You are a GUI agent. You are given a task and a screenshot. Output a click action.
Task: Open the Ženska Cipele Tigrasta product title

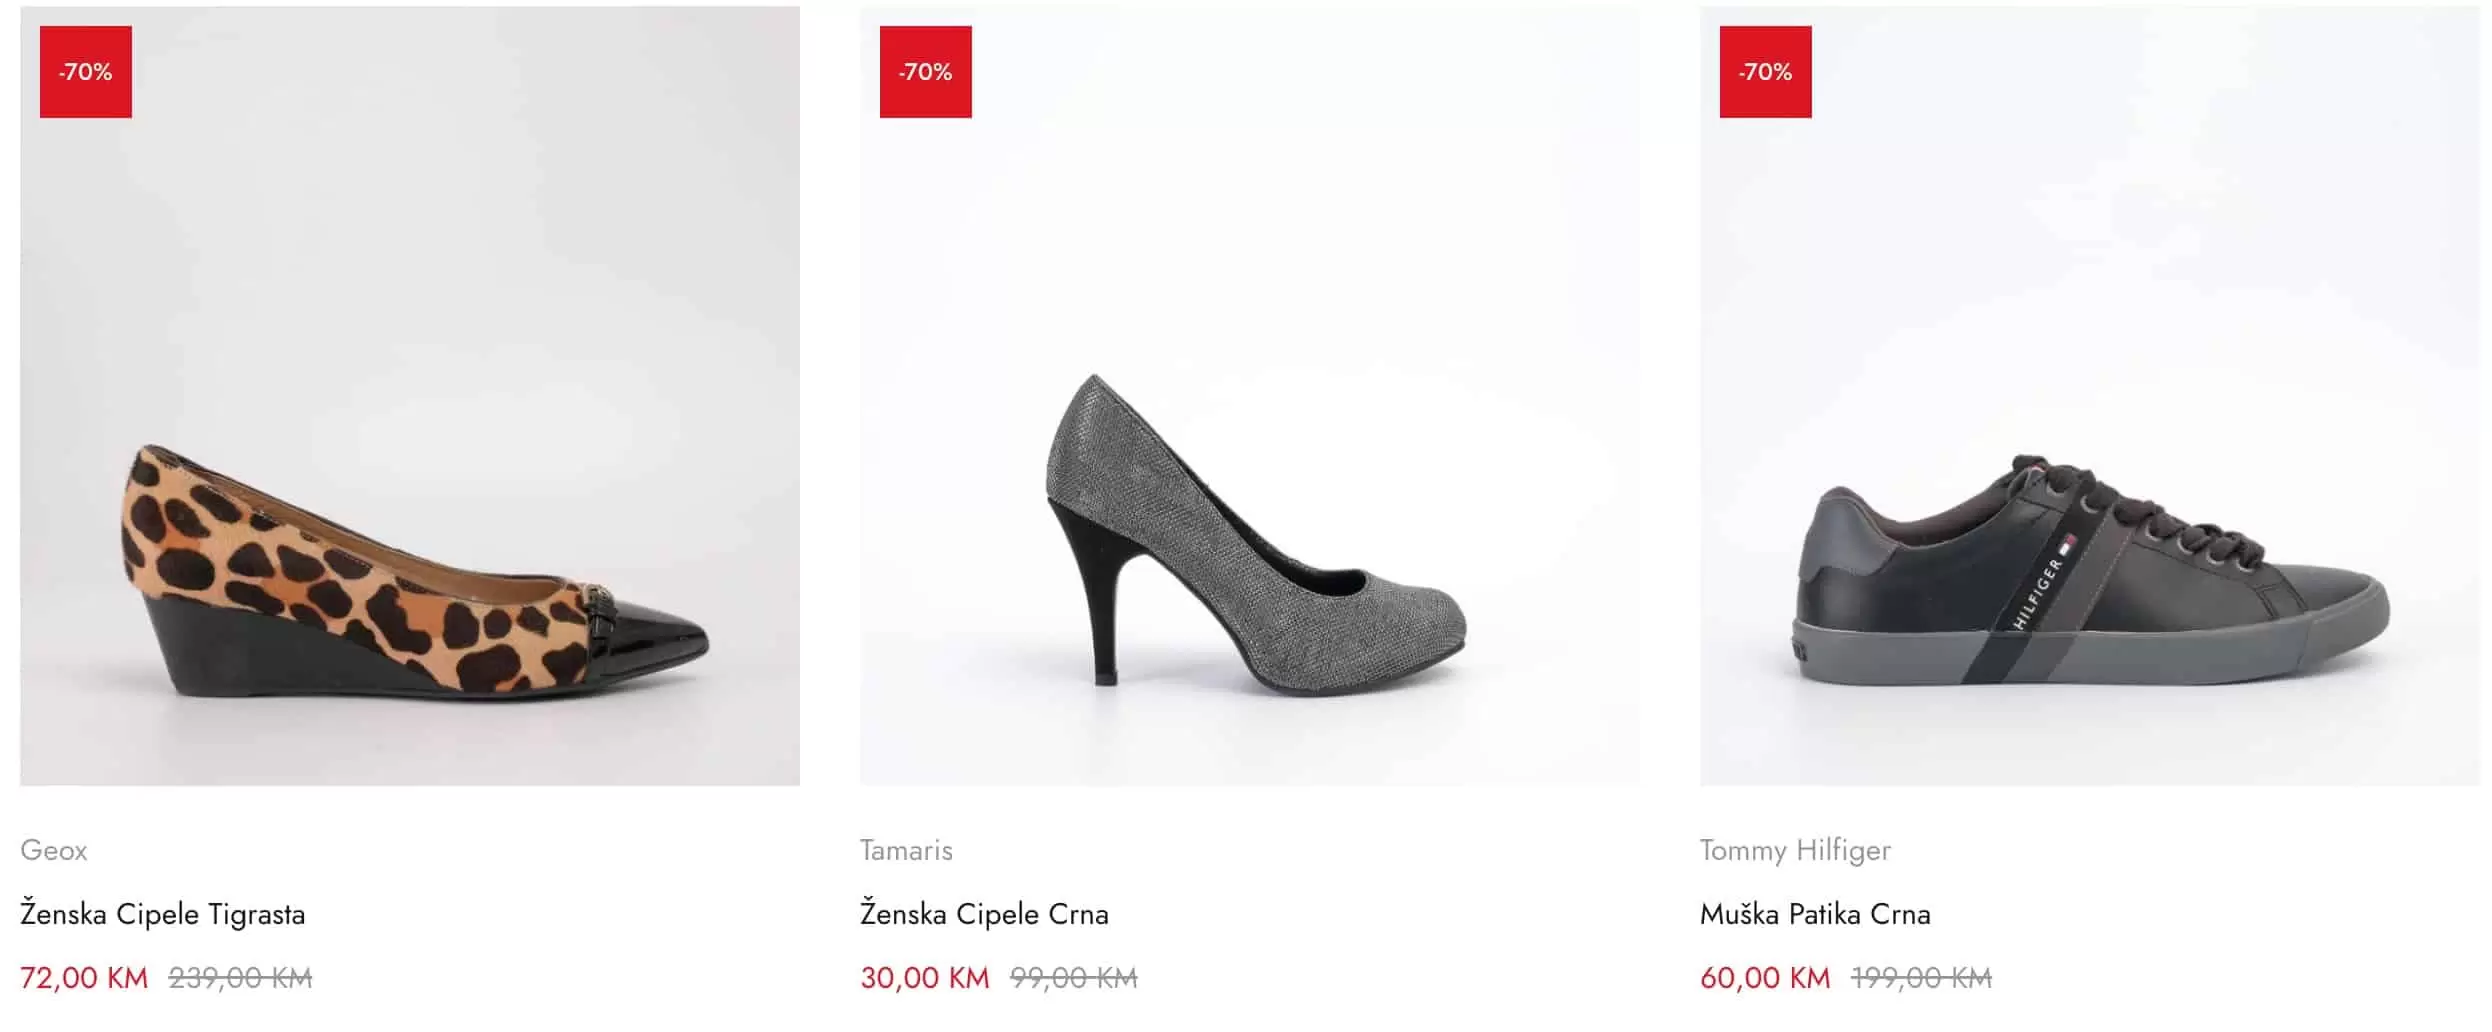pos(163,914)
